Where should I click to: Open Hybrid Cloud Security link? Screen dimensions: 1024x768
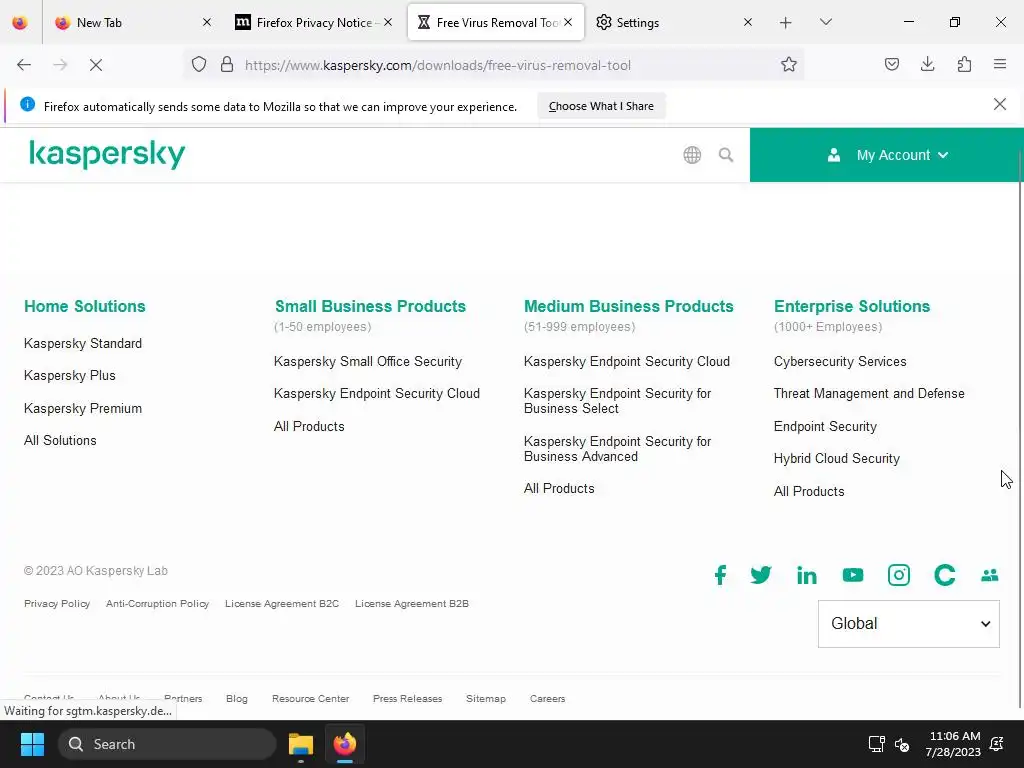point(837,458)
